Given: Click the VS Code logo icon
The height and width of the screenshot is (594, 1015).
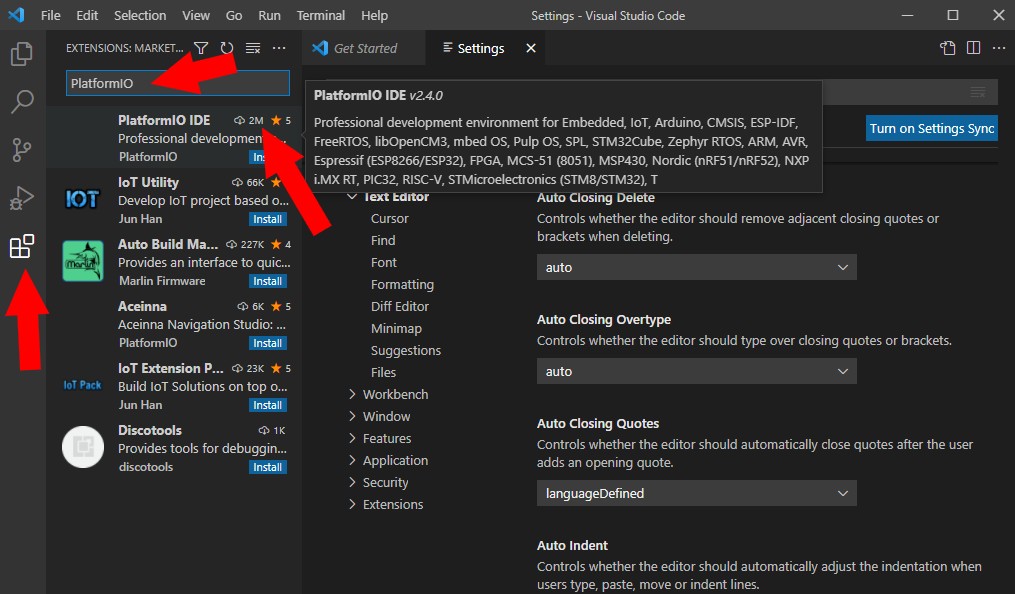Looking at the screenshot, I should click(16, 15).
